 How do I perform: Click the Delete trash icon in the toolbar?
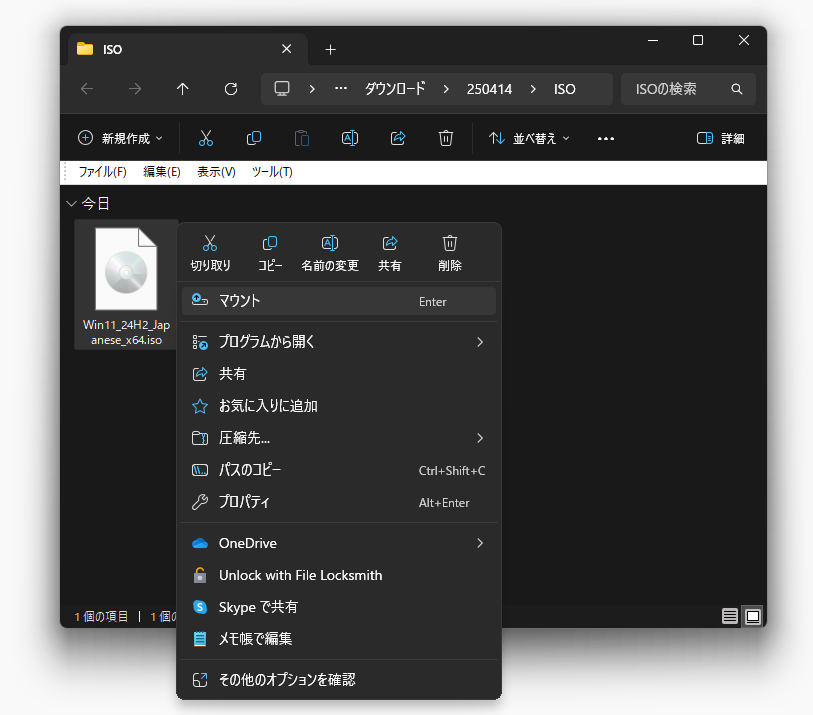pyautogui.click(x=446, y=138)
